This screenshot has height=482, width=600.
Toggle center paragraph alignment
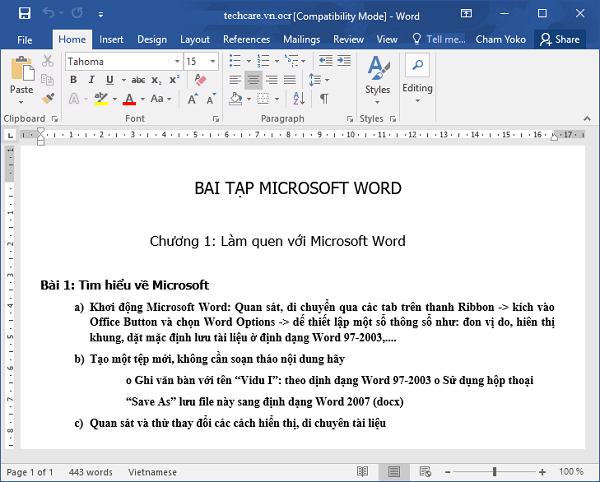tap(253, 80)
